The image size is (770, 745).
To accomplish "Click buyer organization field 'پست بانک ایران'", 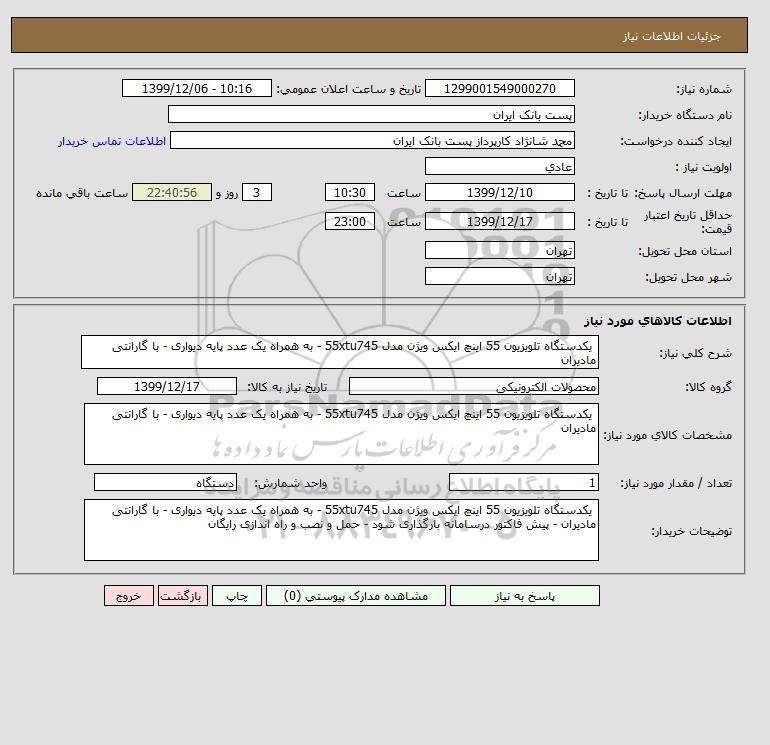I will tap(371, 114).
